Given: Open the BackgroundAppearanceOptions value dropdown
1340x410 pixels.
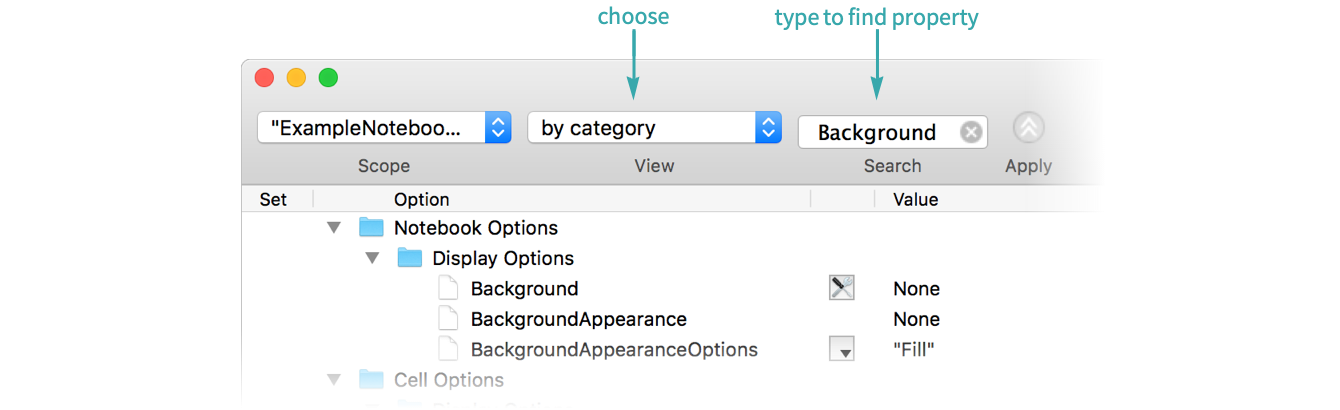Looking at the screenshot, I should tap(842, 350).
